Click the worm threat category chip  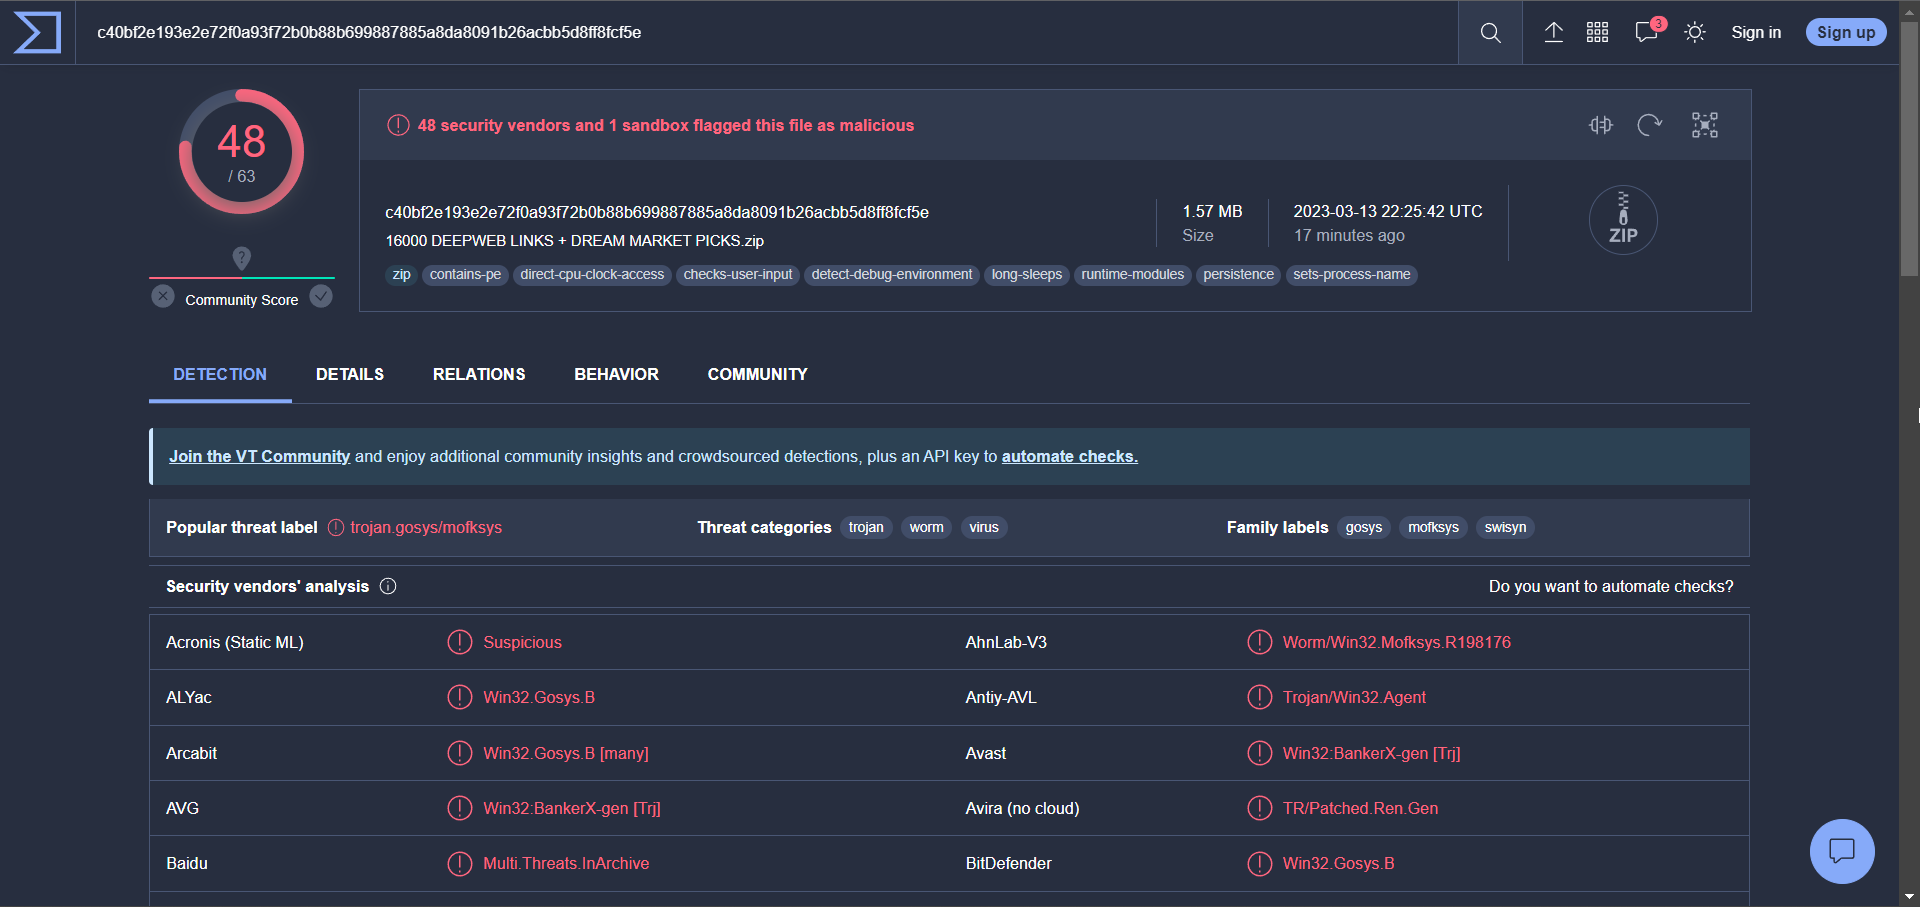pos(926,527)
